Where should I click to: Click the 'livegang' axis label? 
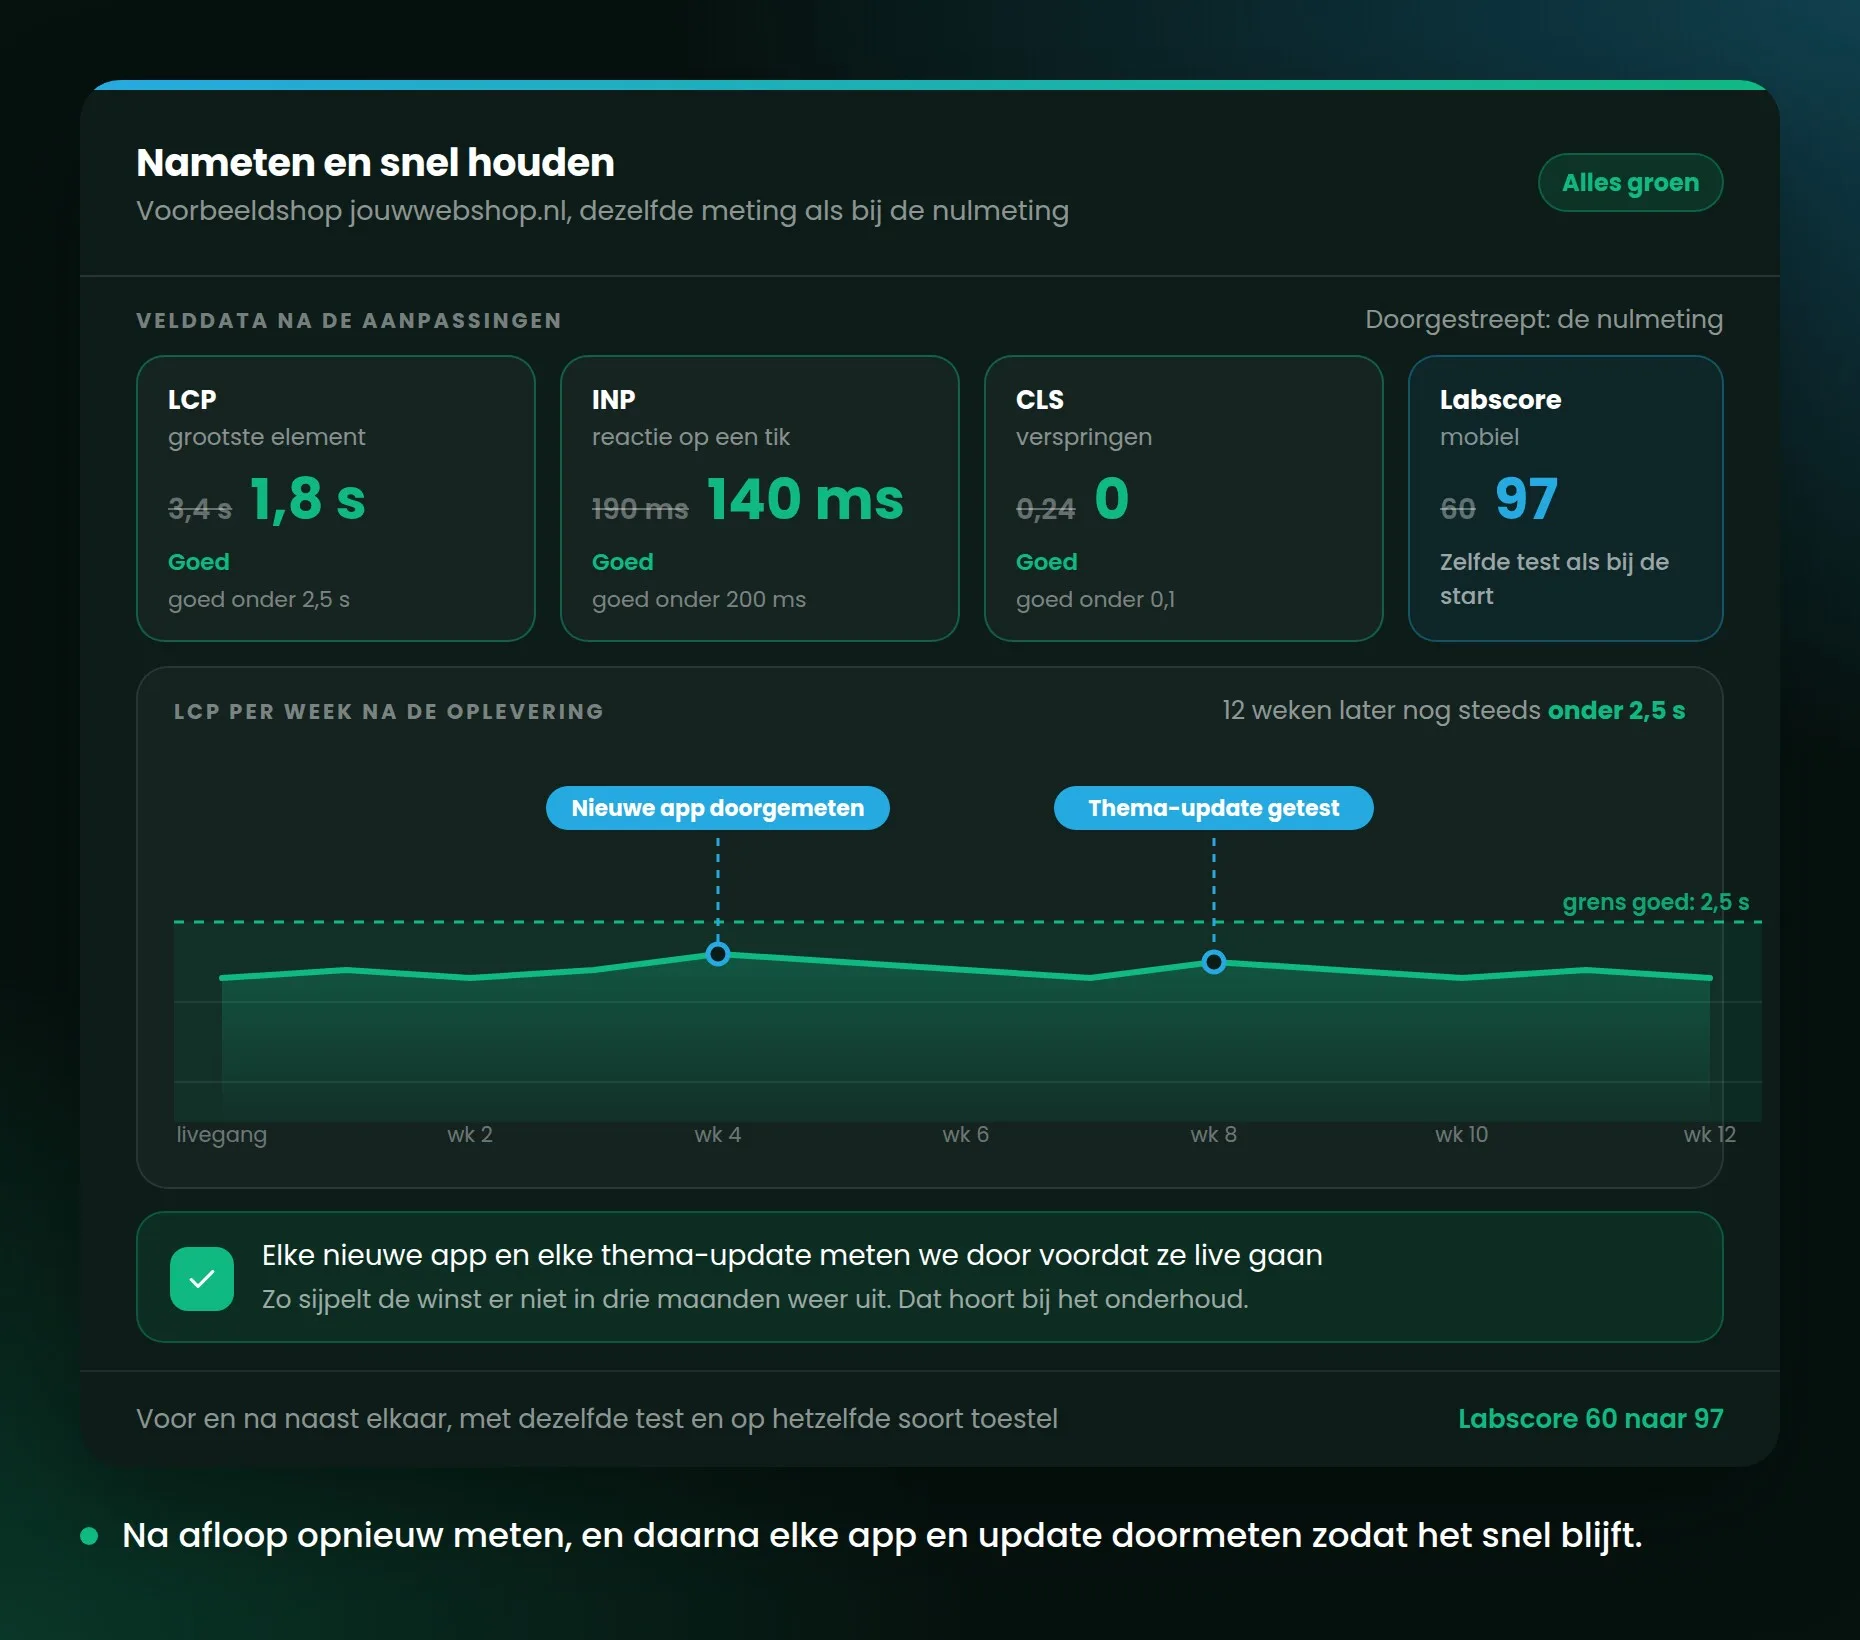point(221,1135)
